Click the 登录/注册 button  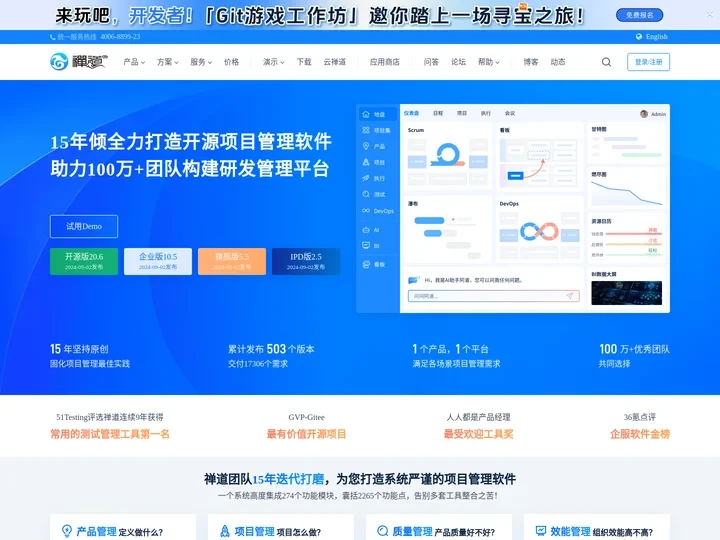click(648, 62)
